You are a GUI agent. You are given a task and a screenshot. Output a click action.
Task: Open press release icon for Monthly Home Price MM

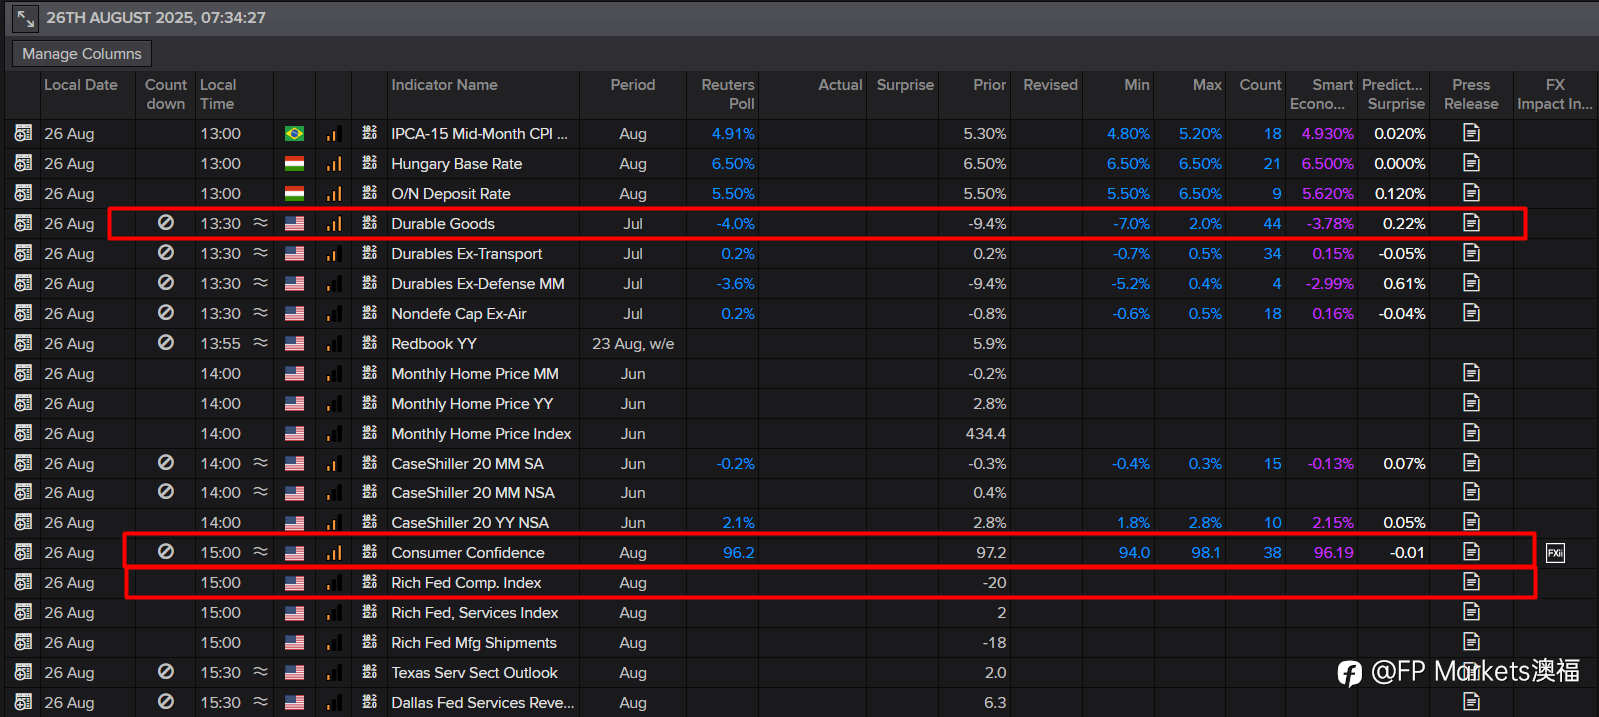point(1471,373)
